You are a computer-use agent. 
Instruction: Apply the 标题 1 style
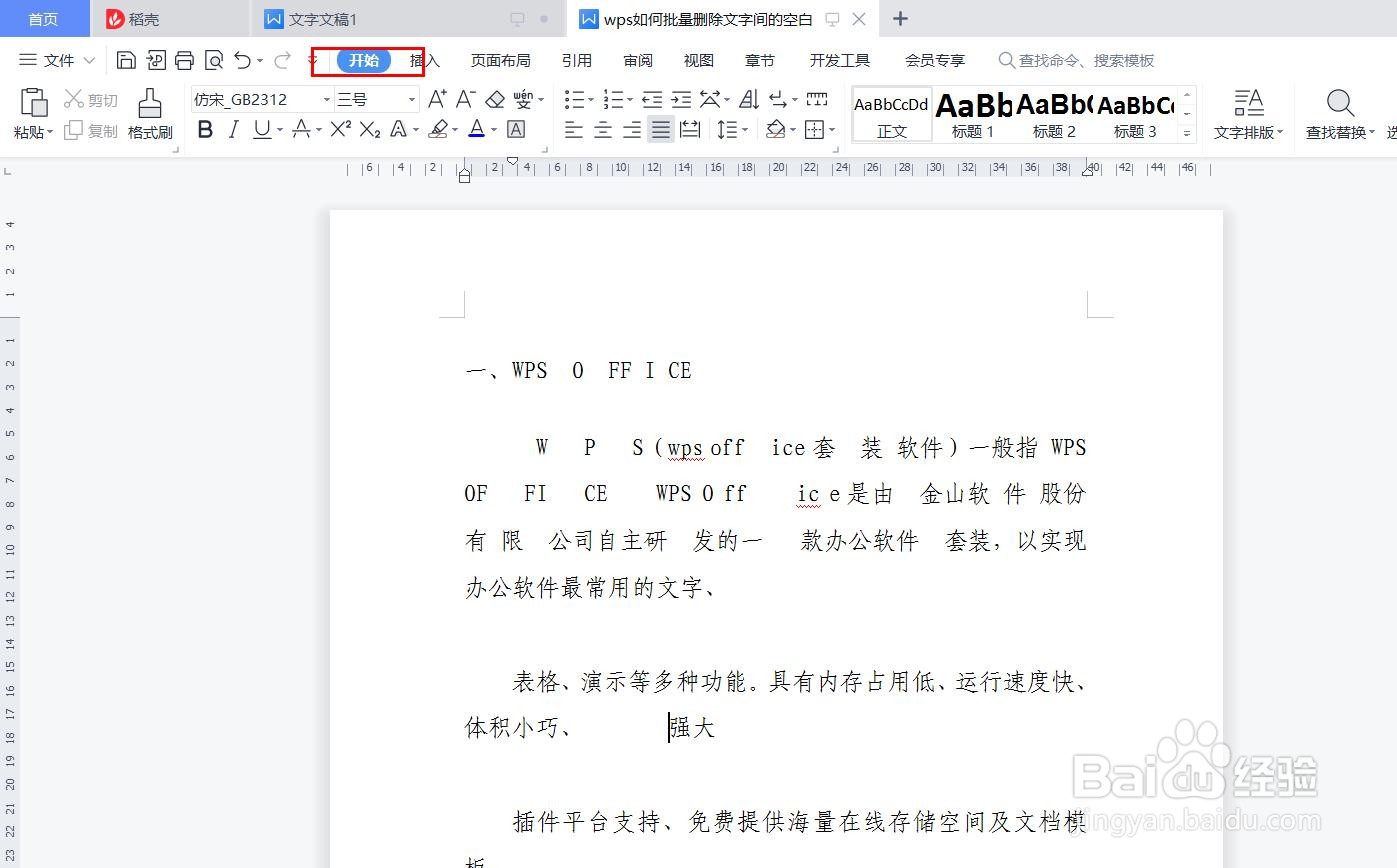tap(973, 114)
